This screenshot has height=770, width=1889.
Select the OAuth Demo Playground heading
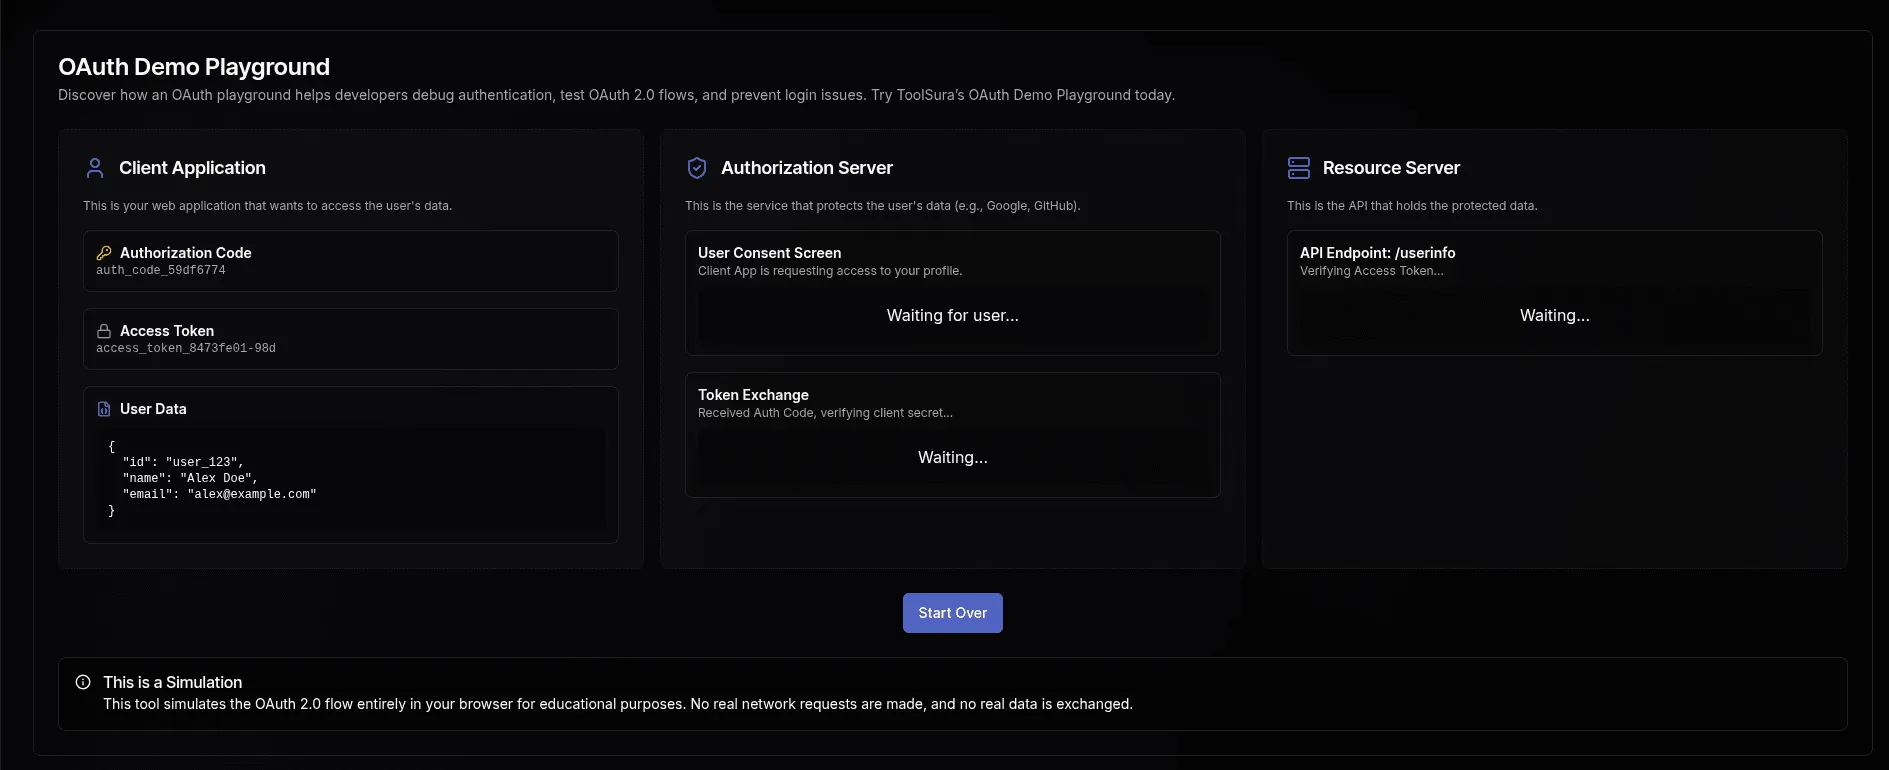coord(194,67)
